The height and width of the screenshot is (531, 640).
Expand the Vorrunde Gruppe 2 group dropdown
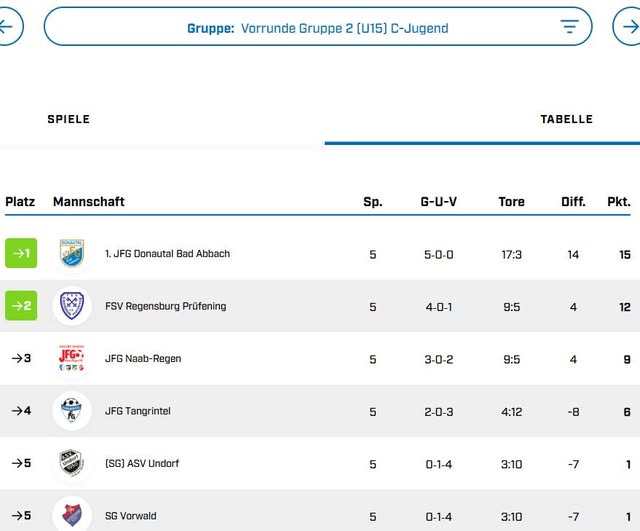(318, 28)
